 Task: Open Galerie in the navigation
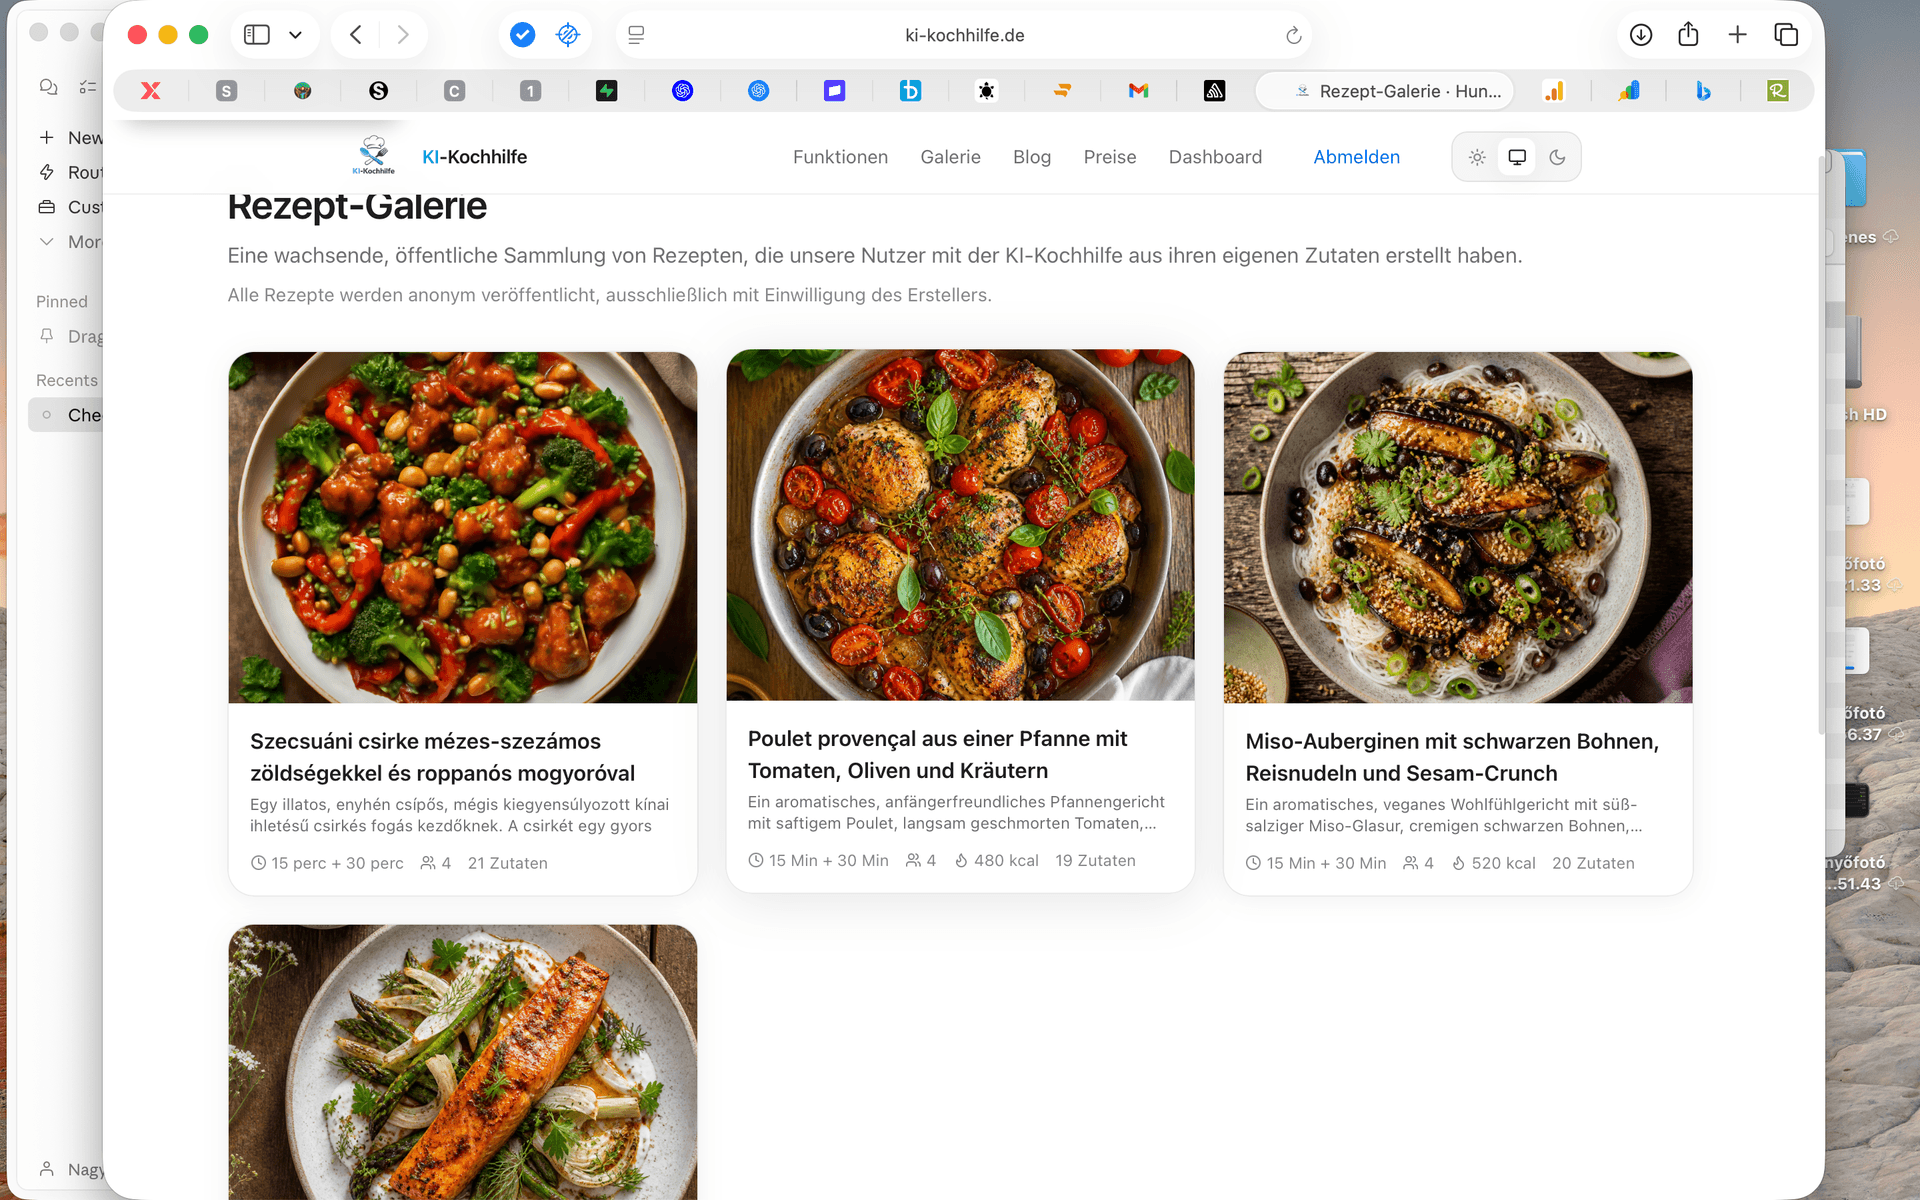950,157
